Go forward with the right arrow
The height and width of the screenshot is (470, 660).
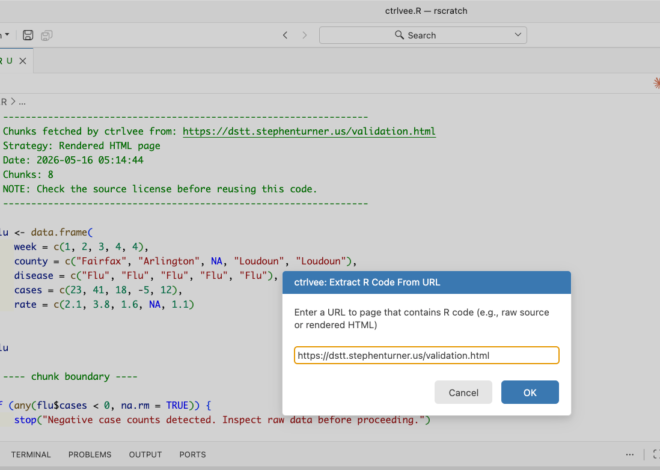click(x=304, y=35)
